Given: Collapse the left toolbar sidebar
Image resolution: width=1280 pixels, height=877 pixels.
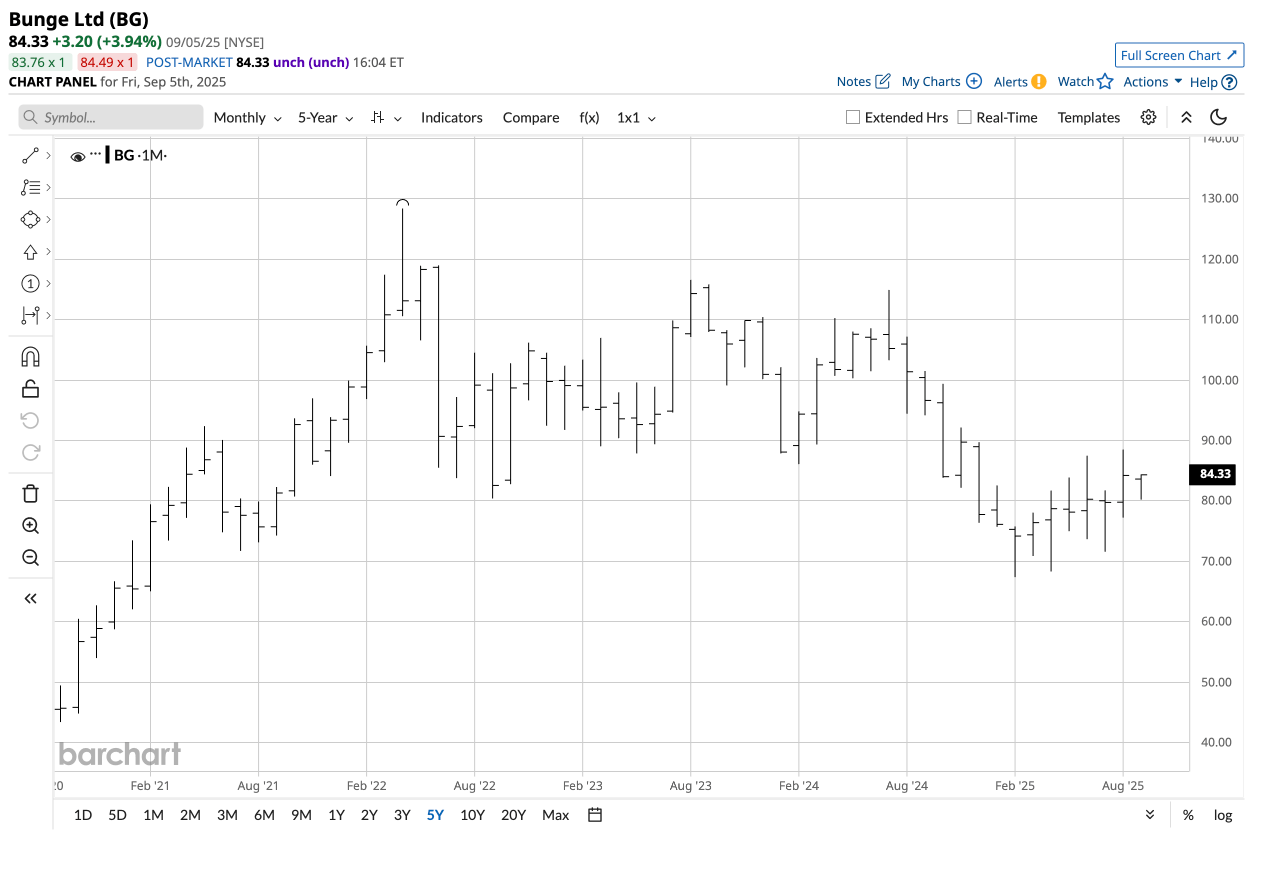Looking at the screenshot, I should point(30,597).
